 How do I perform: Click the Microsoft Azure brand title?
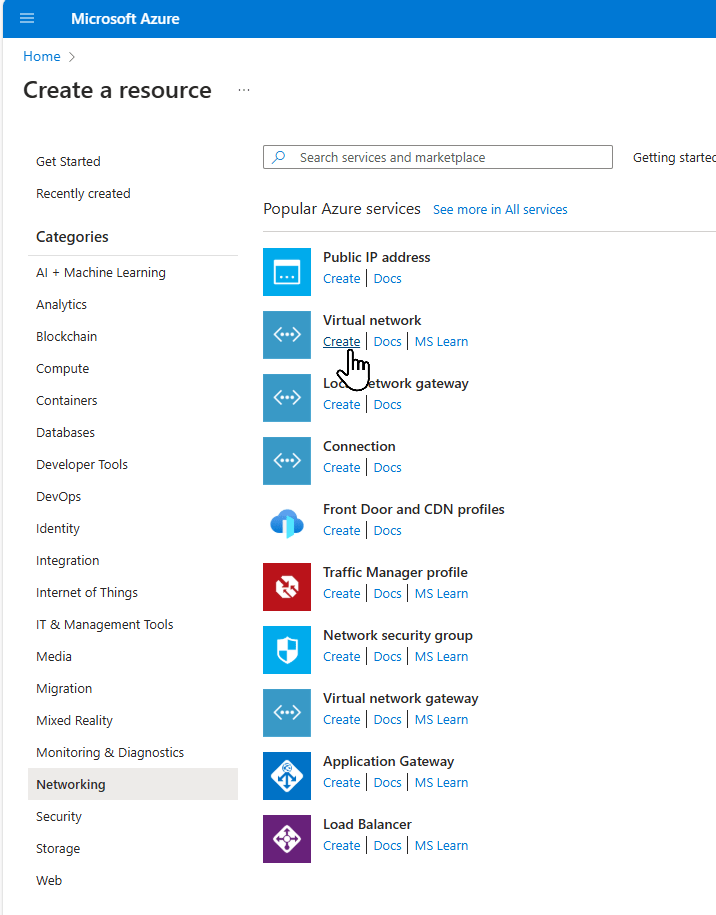(x=125, y=19)
